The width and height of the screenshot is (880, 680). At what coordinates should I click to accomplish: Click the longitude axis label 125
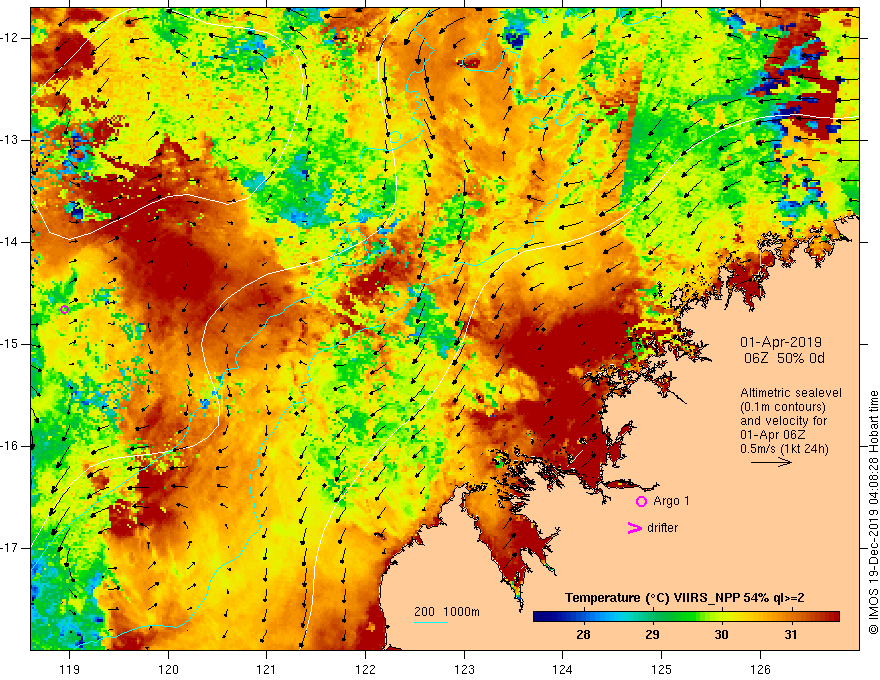662,669
